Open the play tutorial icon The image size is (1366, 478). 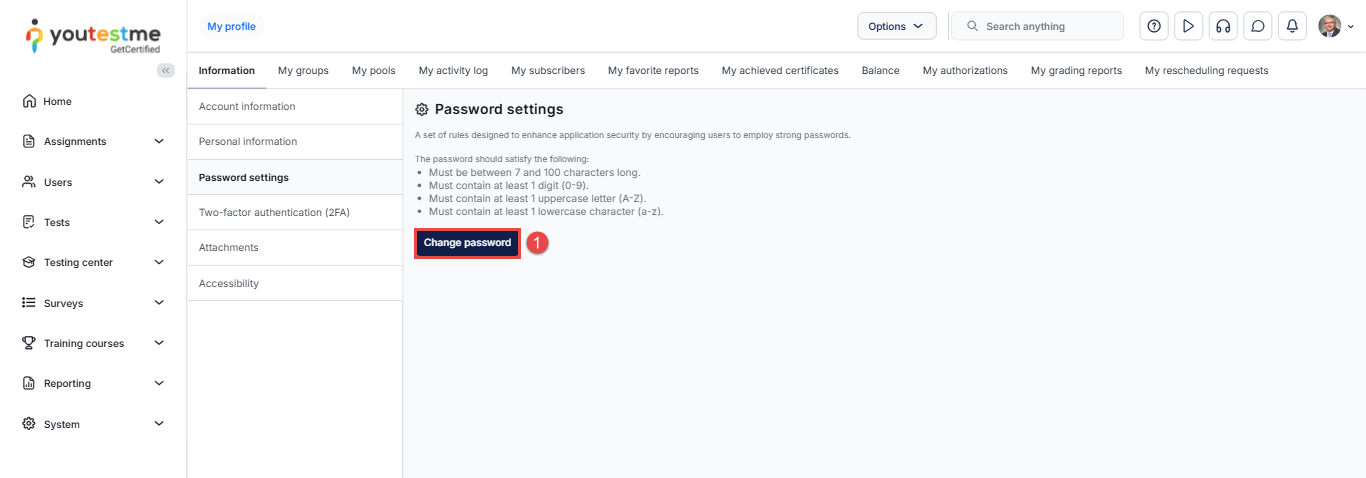point(1188,26)
